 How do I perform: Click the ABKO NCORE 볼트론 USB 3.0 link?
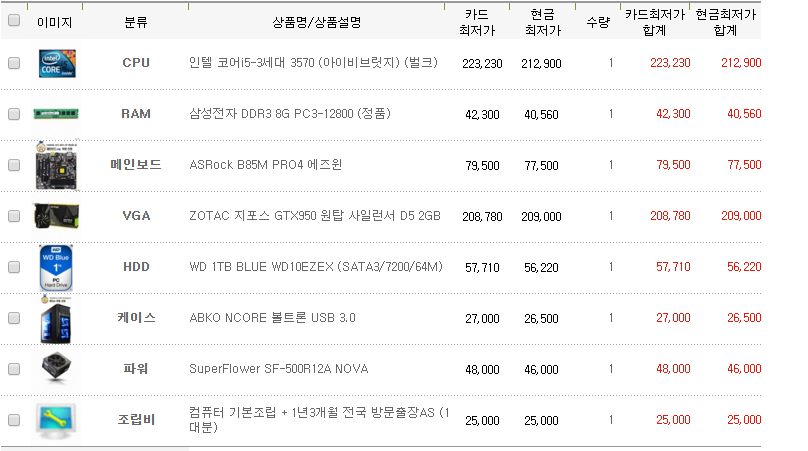pos(272,318)
